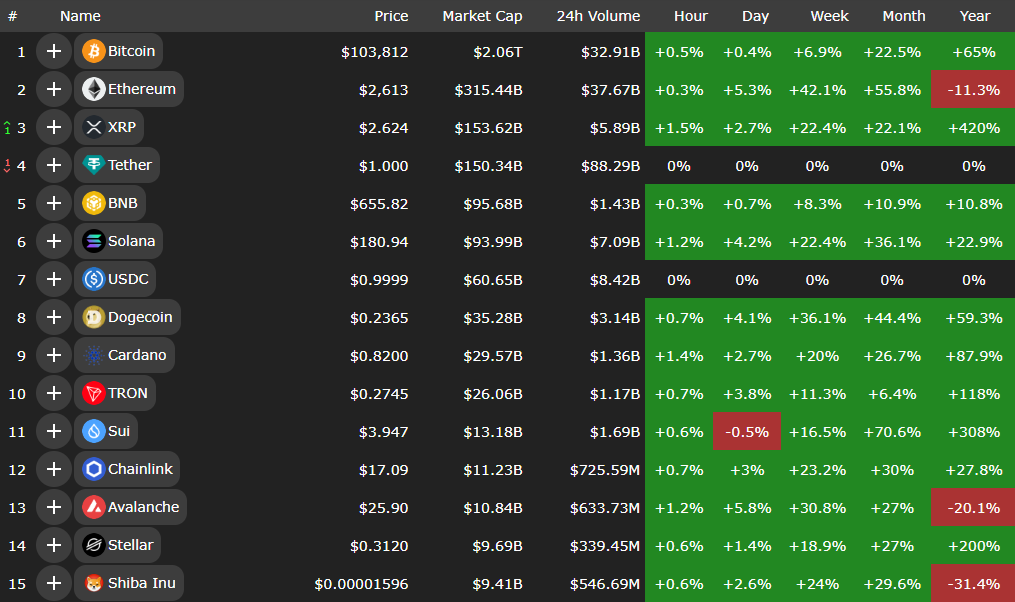Screen dimensions: 1015x602
Task: Sort table by Day change header
Action: click(755, 16)
